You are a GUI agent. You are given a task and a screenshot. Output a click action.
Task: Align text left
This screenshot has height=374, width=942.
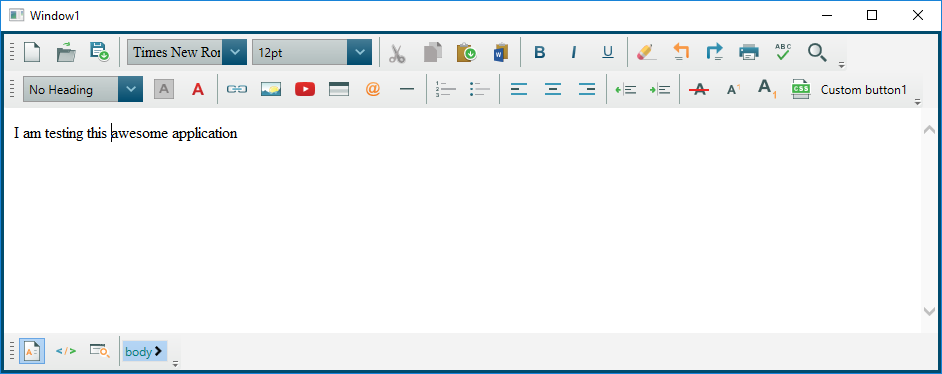(x=519, y=89)
